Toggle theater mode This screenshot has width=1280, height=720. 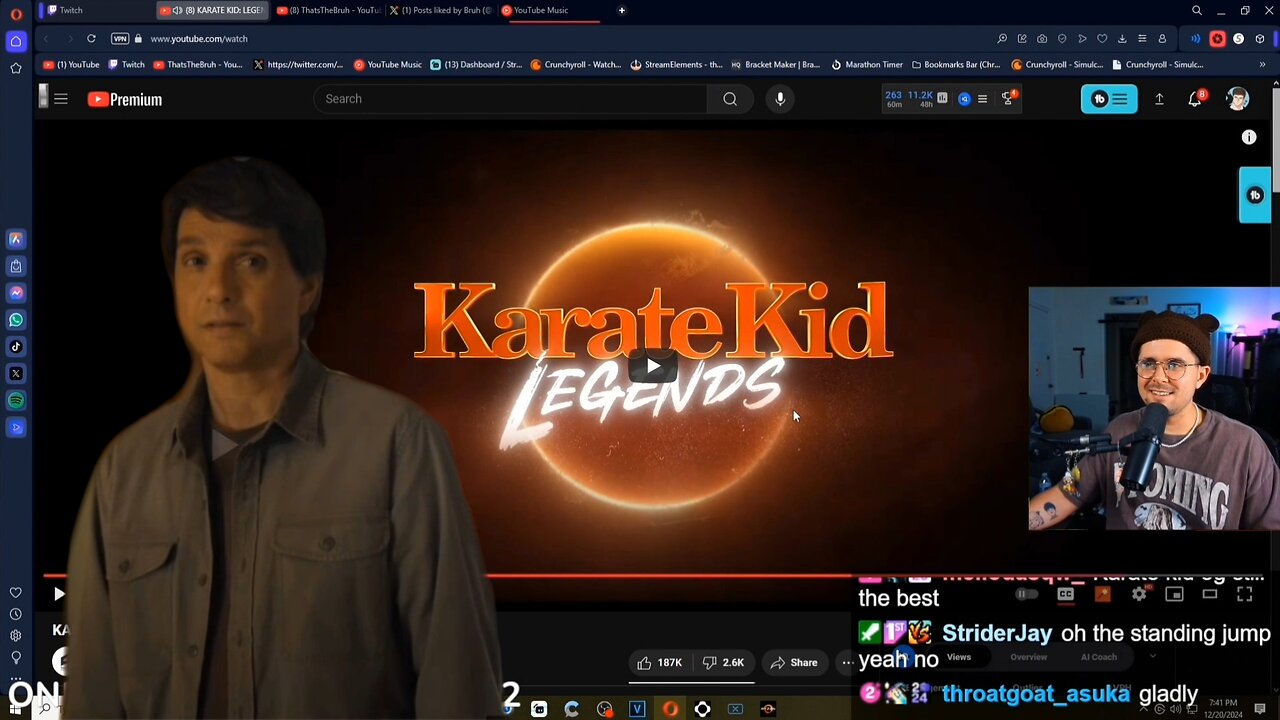[x=1210, y=594]
